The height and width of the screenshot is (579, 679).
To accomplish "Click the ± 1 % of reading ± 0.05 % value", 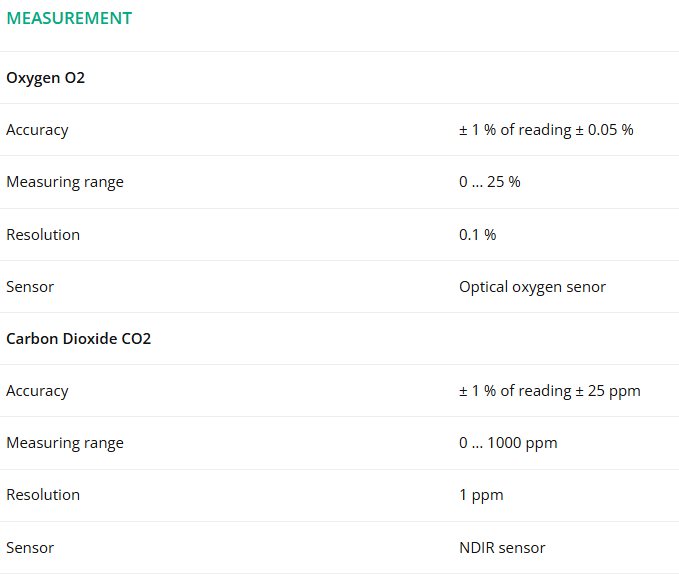I will pyautogui.click(x=546, y=130).
